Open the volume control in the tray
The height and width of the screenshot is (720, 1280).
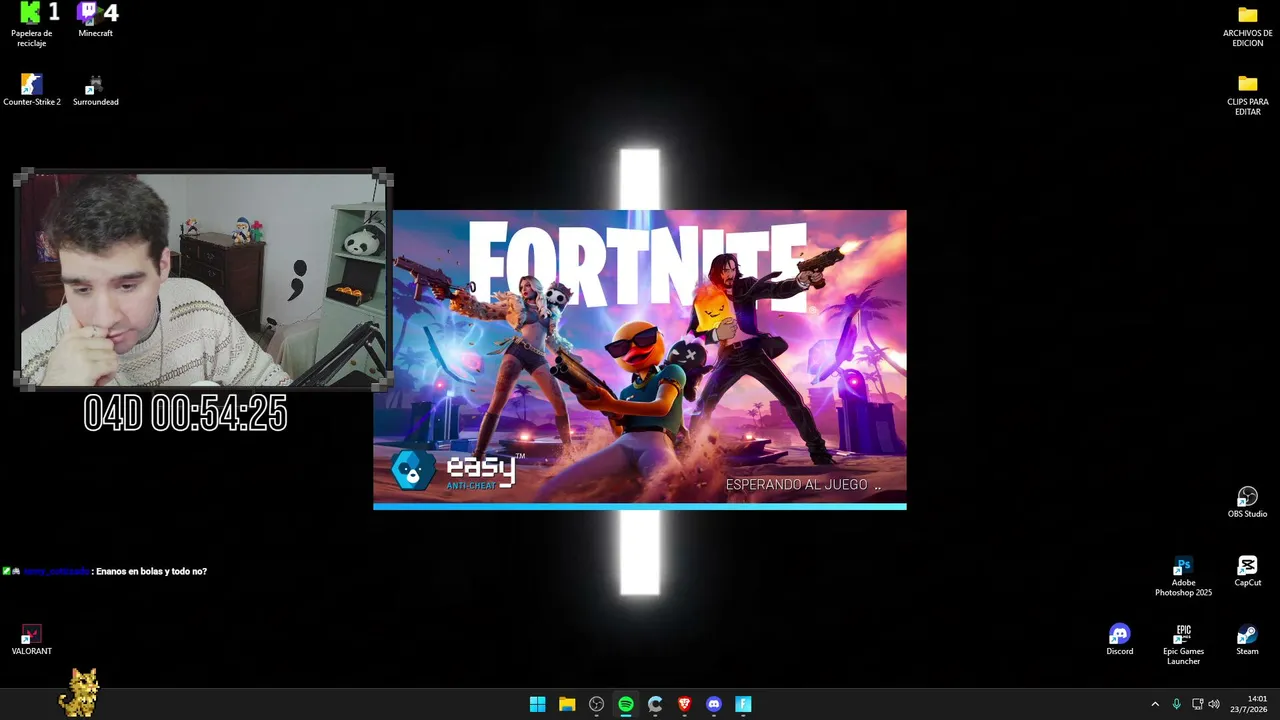point(1214,704)
